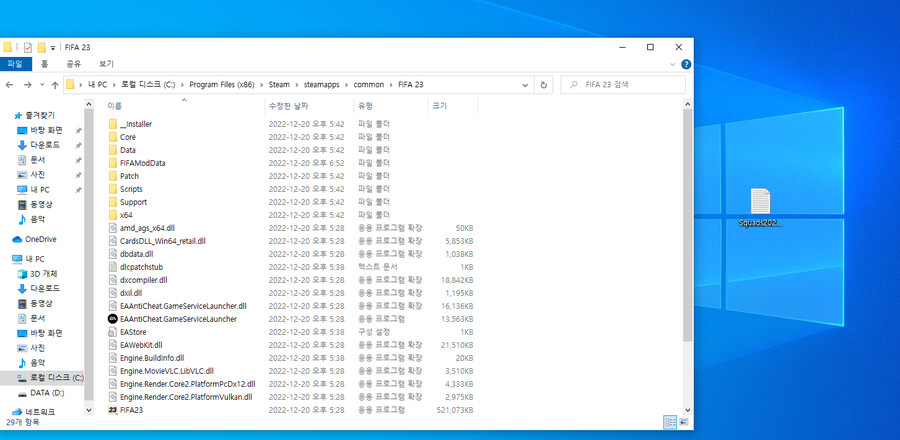Click the amd_ags_x64.dll file icon

tap(112, 228)
